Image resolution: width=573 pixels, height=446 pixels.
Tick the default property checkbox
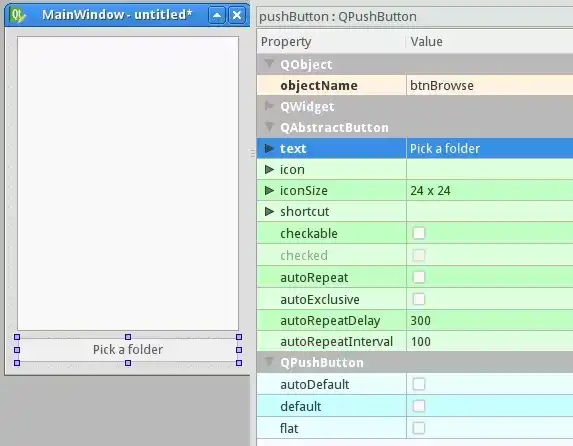(419, 406)
